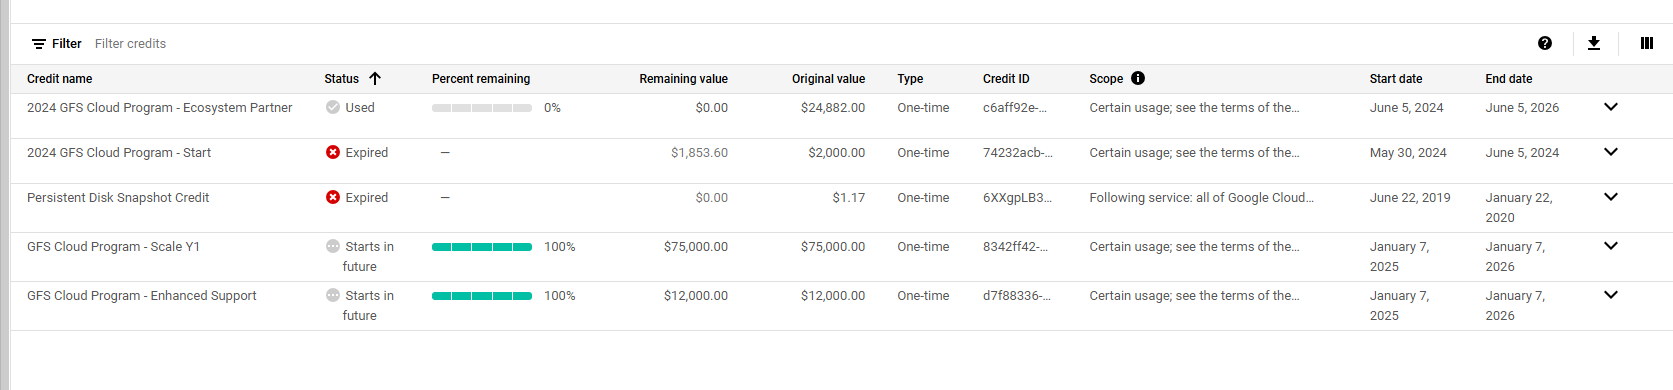Expand the Persistent Disk Snapshot Credit row
The height and width of the screenshot is (390, 1673).
tap(1611, 197)
